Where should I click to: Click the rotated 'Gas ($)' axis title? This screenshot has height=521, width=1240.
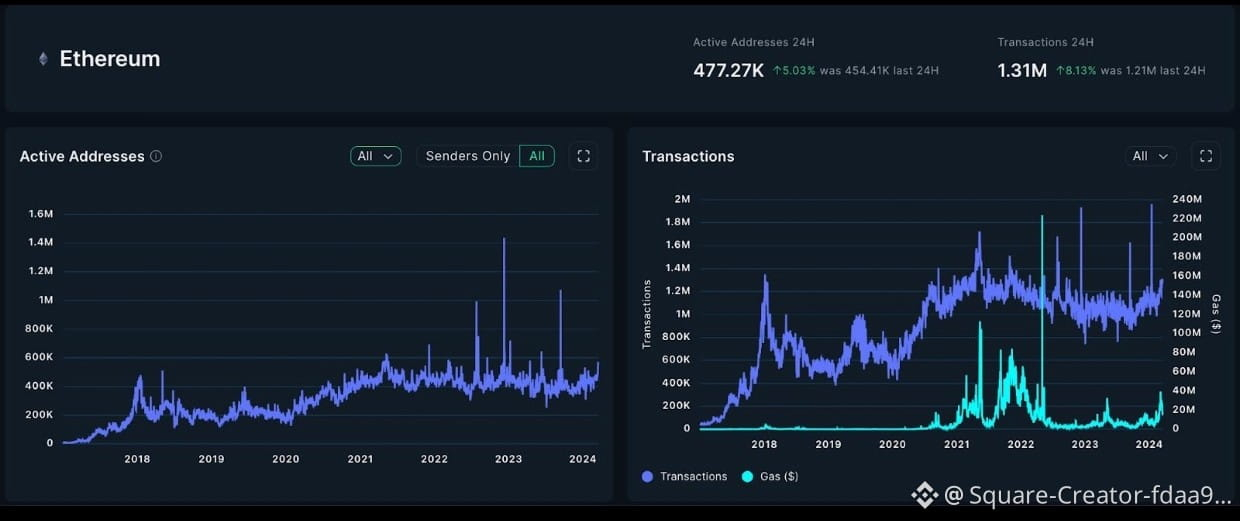[1216, 314]
